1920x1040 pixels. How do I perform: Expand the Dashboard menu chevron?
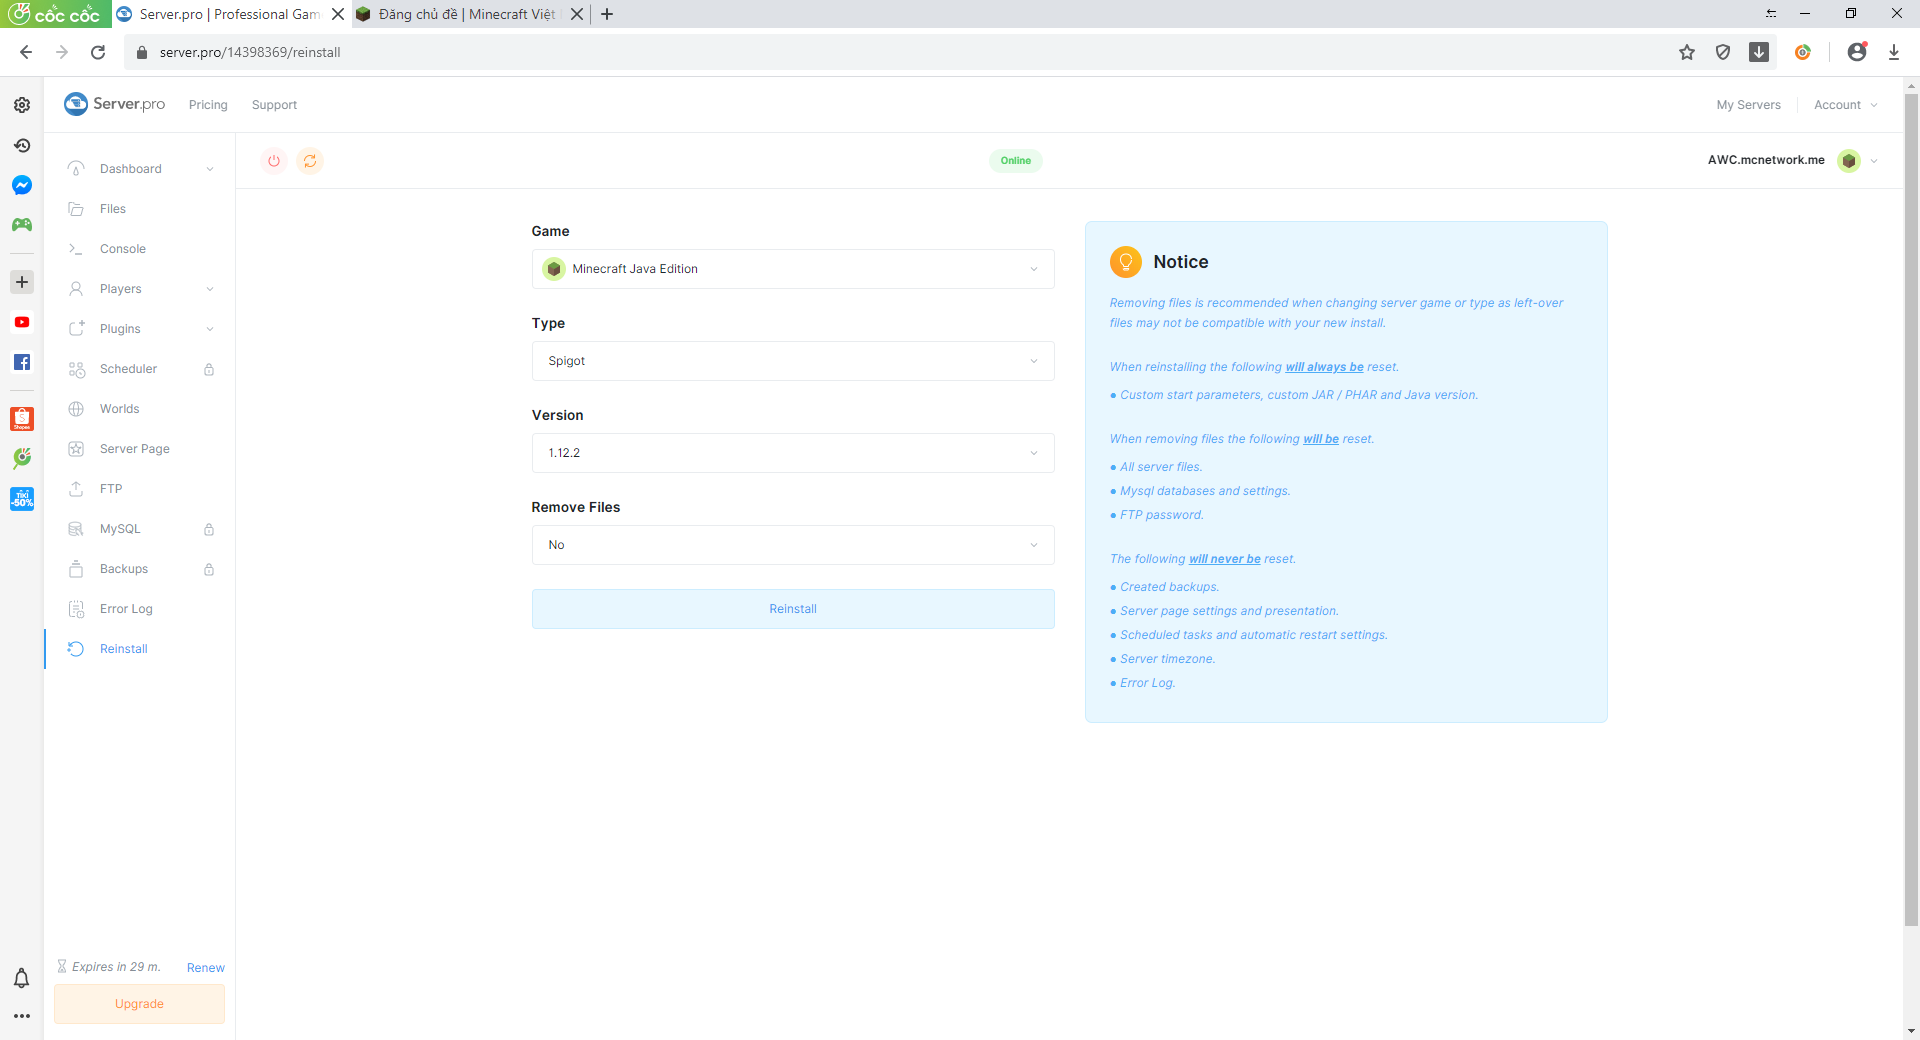point(210,169)
